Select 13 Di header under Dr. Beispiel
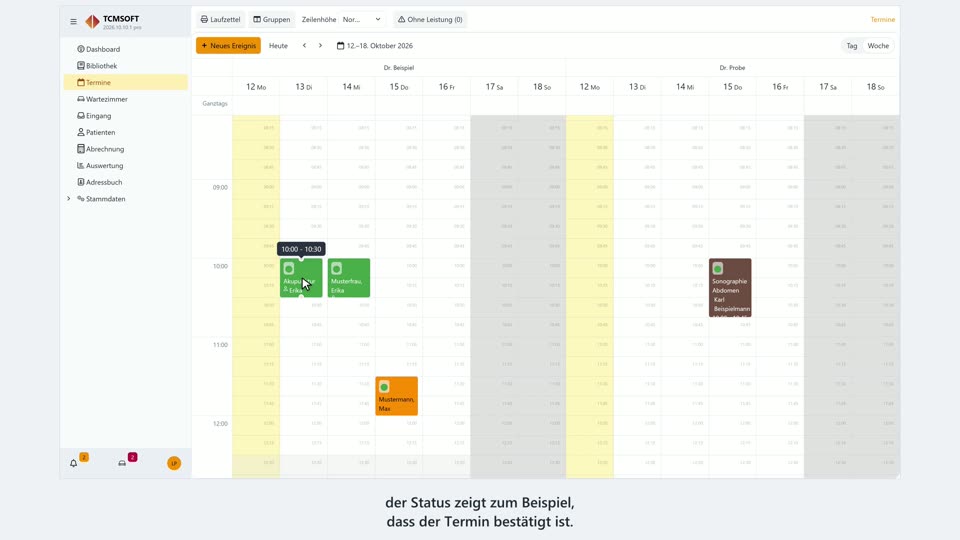 (304, 87)
